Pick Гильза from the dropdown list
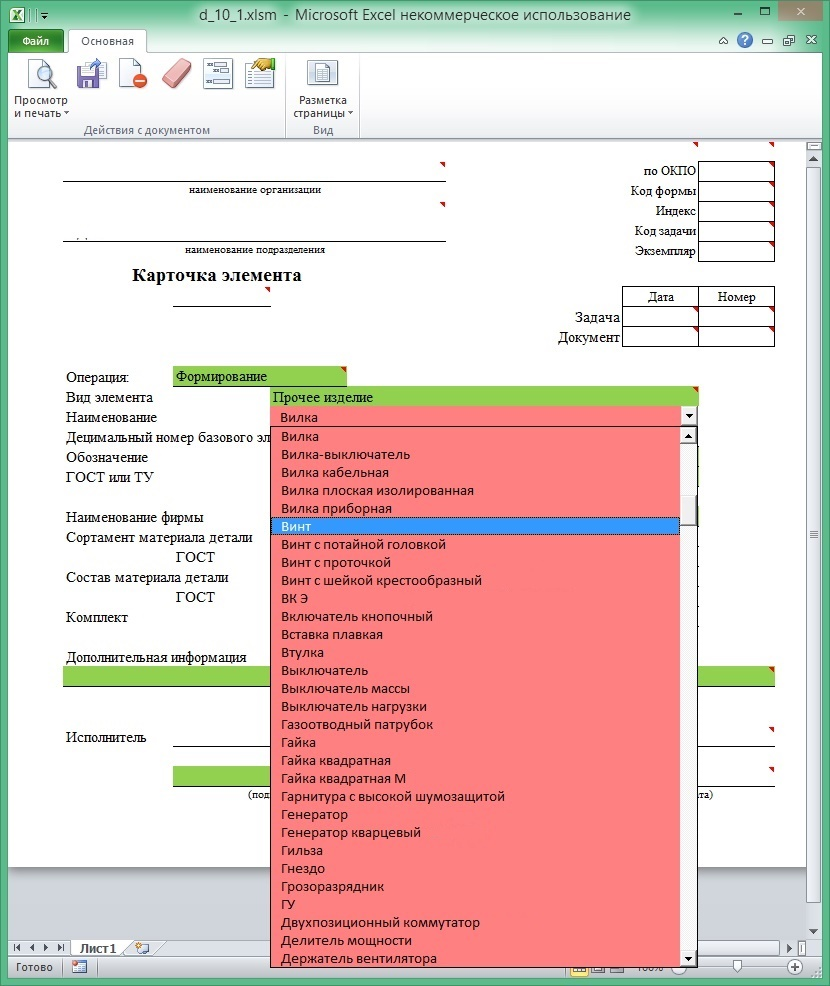The width and height of the screenshot is (830, 986). tap(475, 850)
